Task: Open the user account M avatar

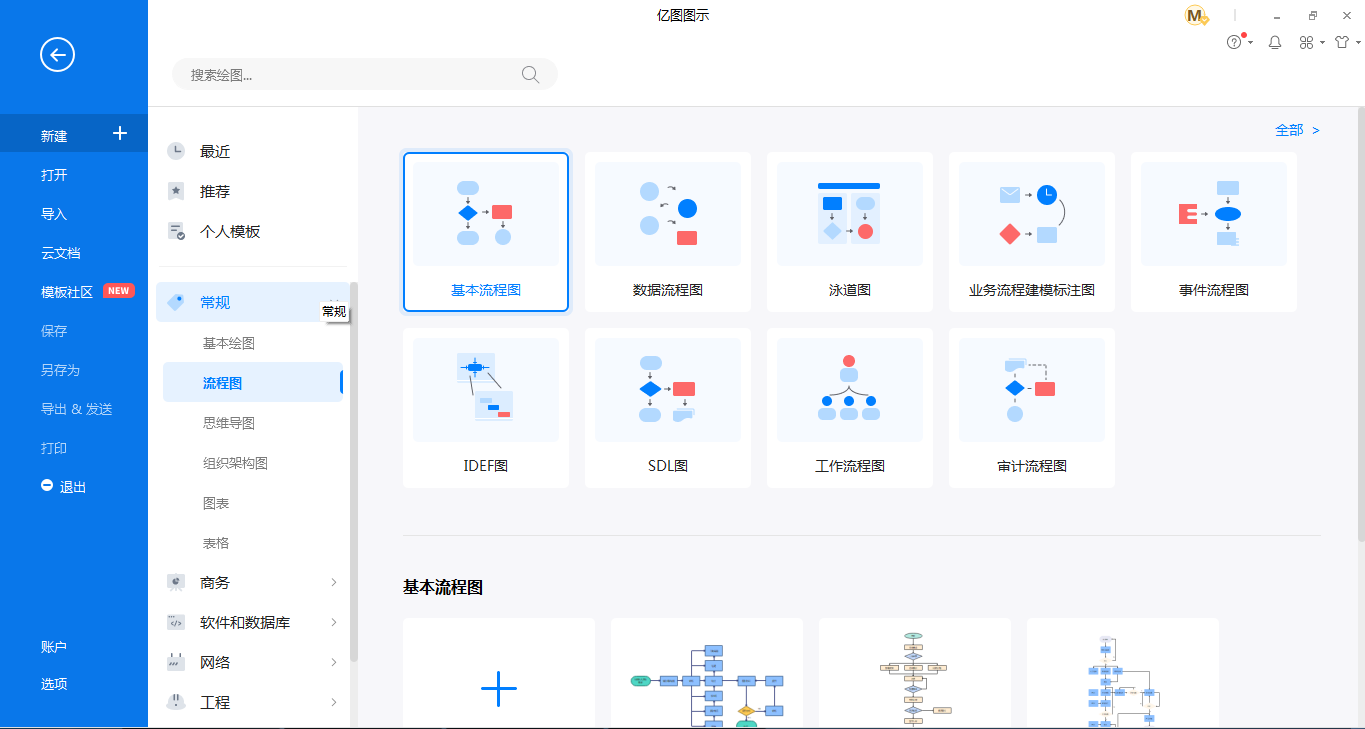Action: point(1196,16)
